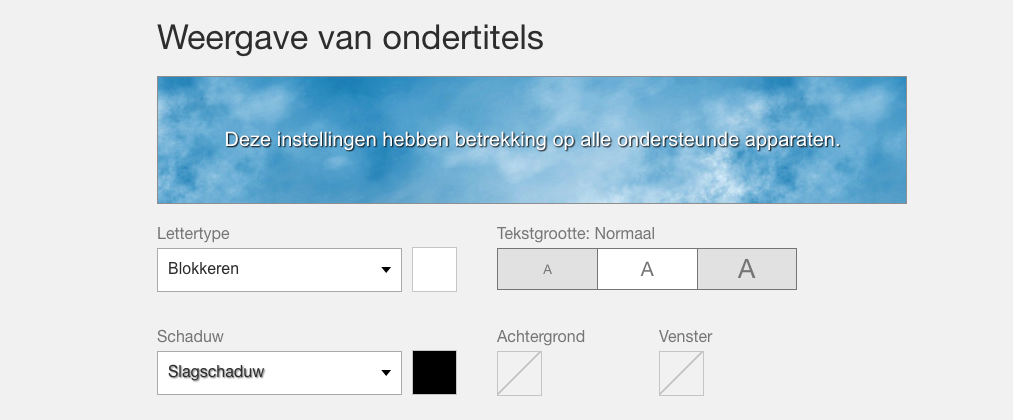Click the Achtergrond label
Screen dimensions: 1013x420
click(540, 336)
